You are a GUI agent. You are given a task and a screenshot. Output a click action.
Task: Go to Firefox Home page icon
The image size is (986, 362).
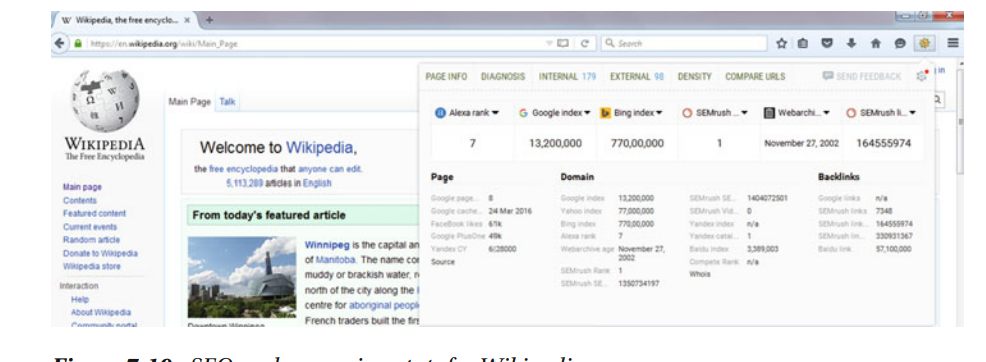(x=875, y=43)
